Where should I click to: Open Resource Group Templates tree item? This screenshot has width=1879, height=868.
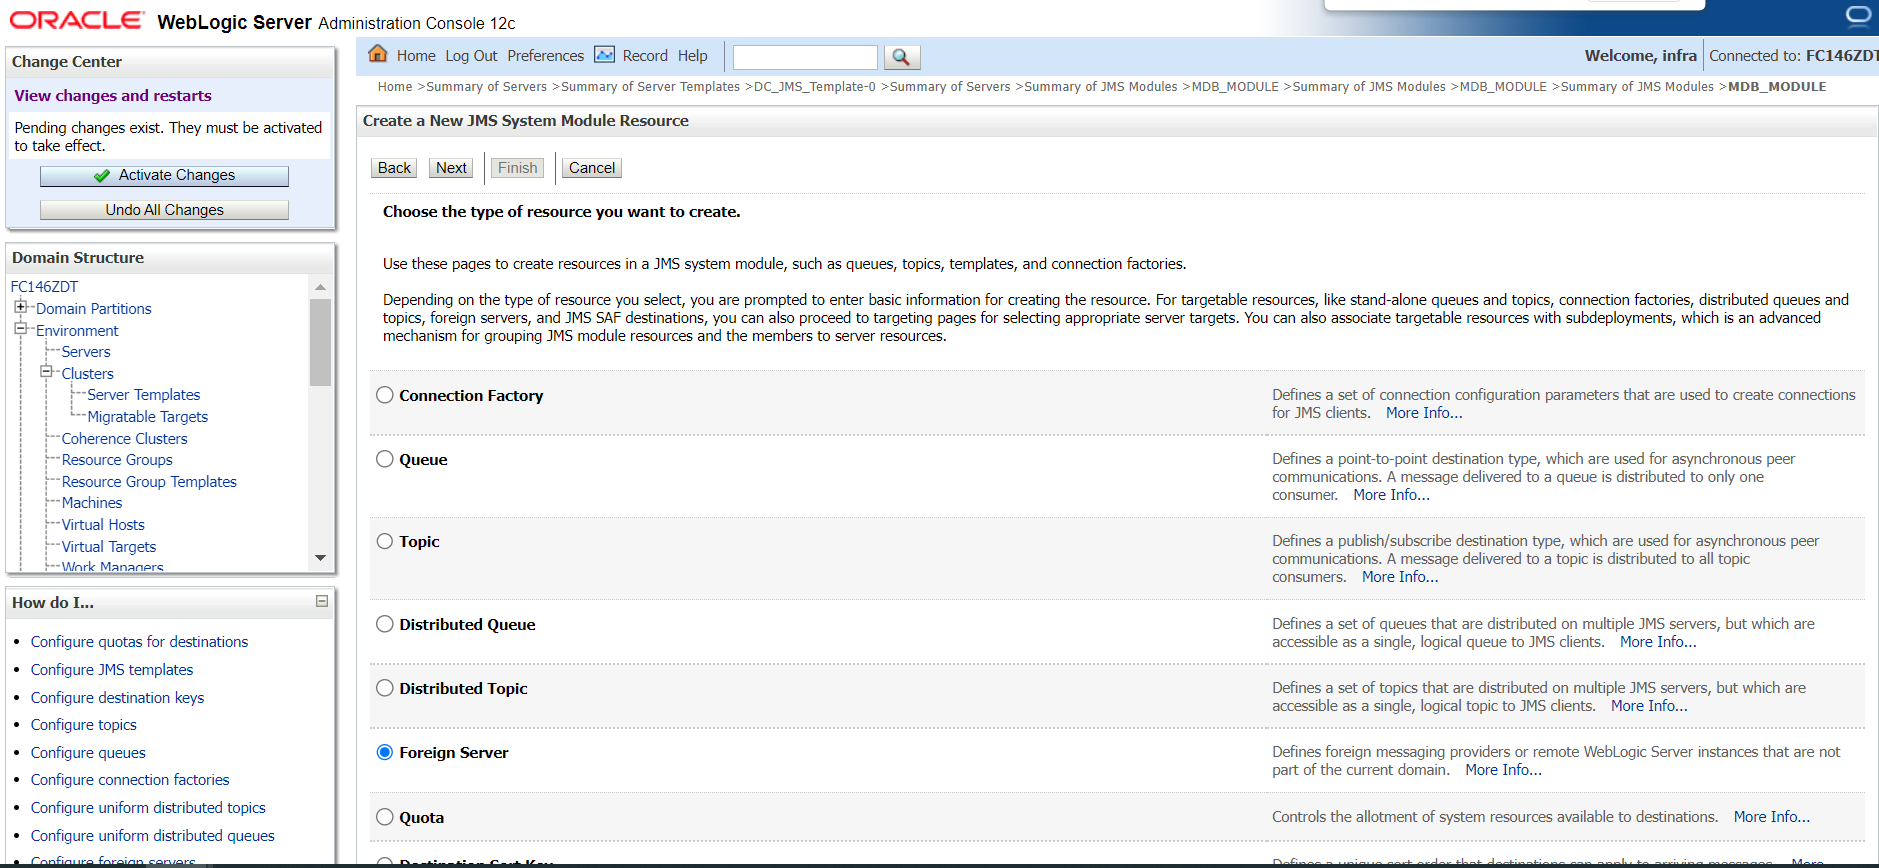(x=149, y=482)
